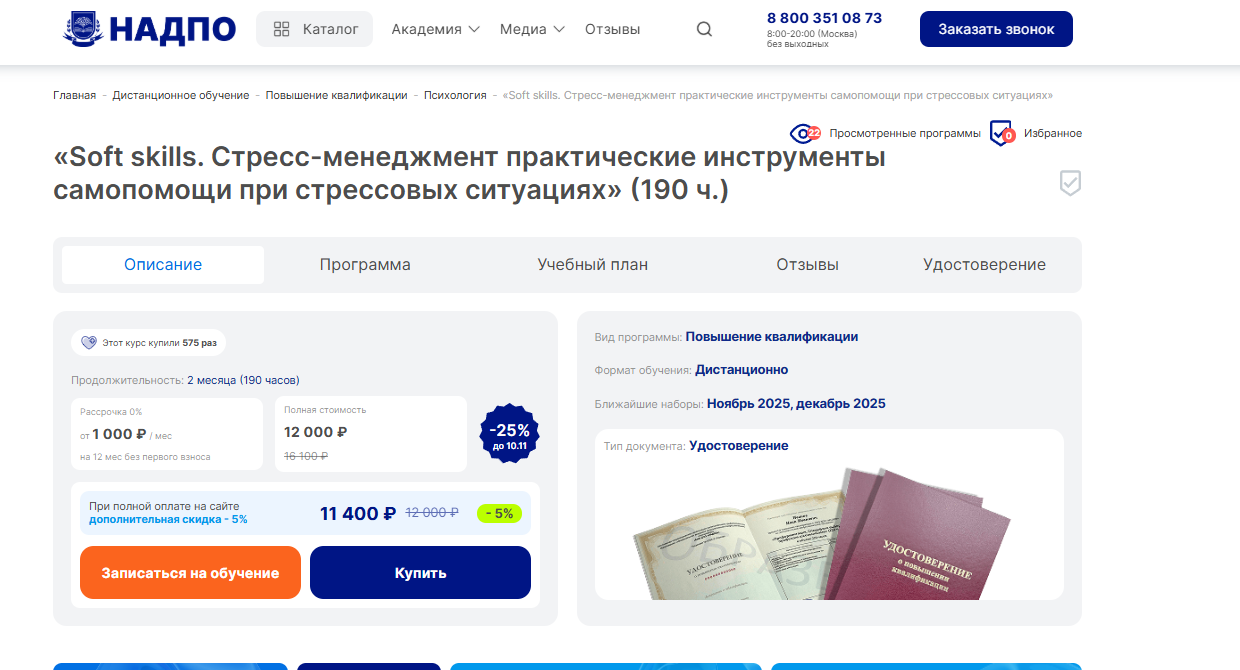Select the Удостоверение tab
The width and height of the screenshot is (1240, 670).
pyautogui.click(x=984, y=265)
